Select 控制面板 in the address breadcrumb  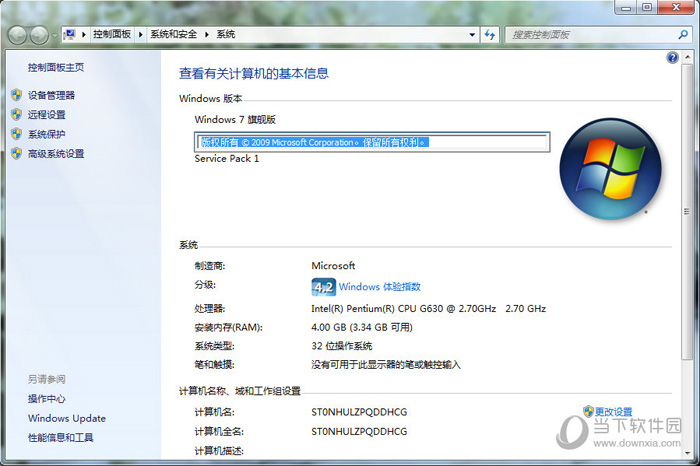point(112,34)
